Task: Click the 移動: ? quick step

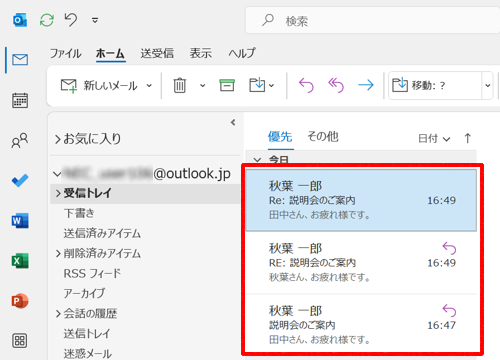Action: point(435,85)
